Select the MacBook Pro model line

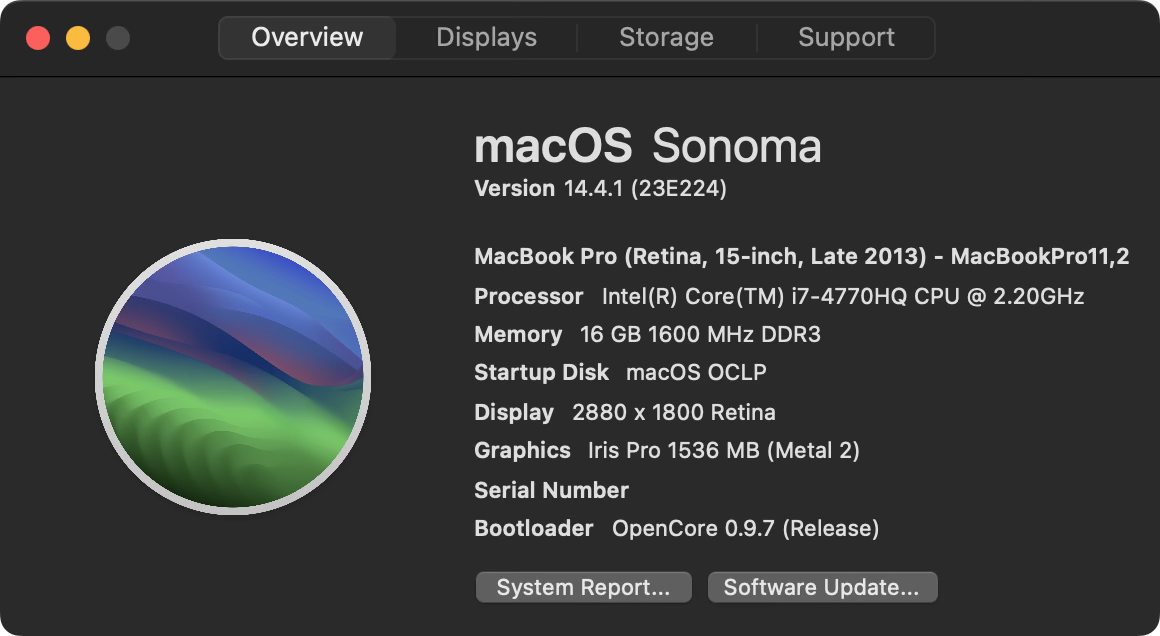801,256
